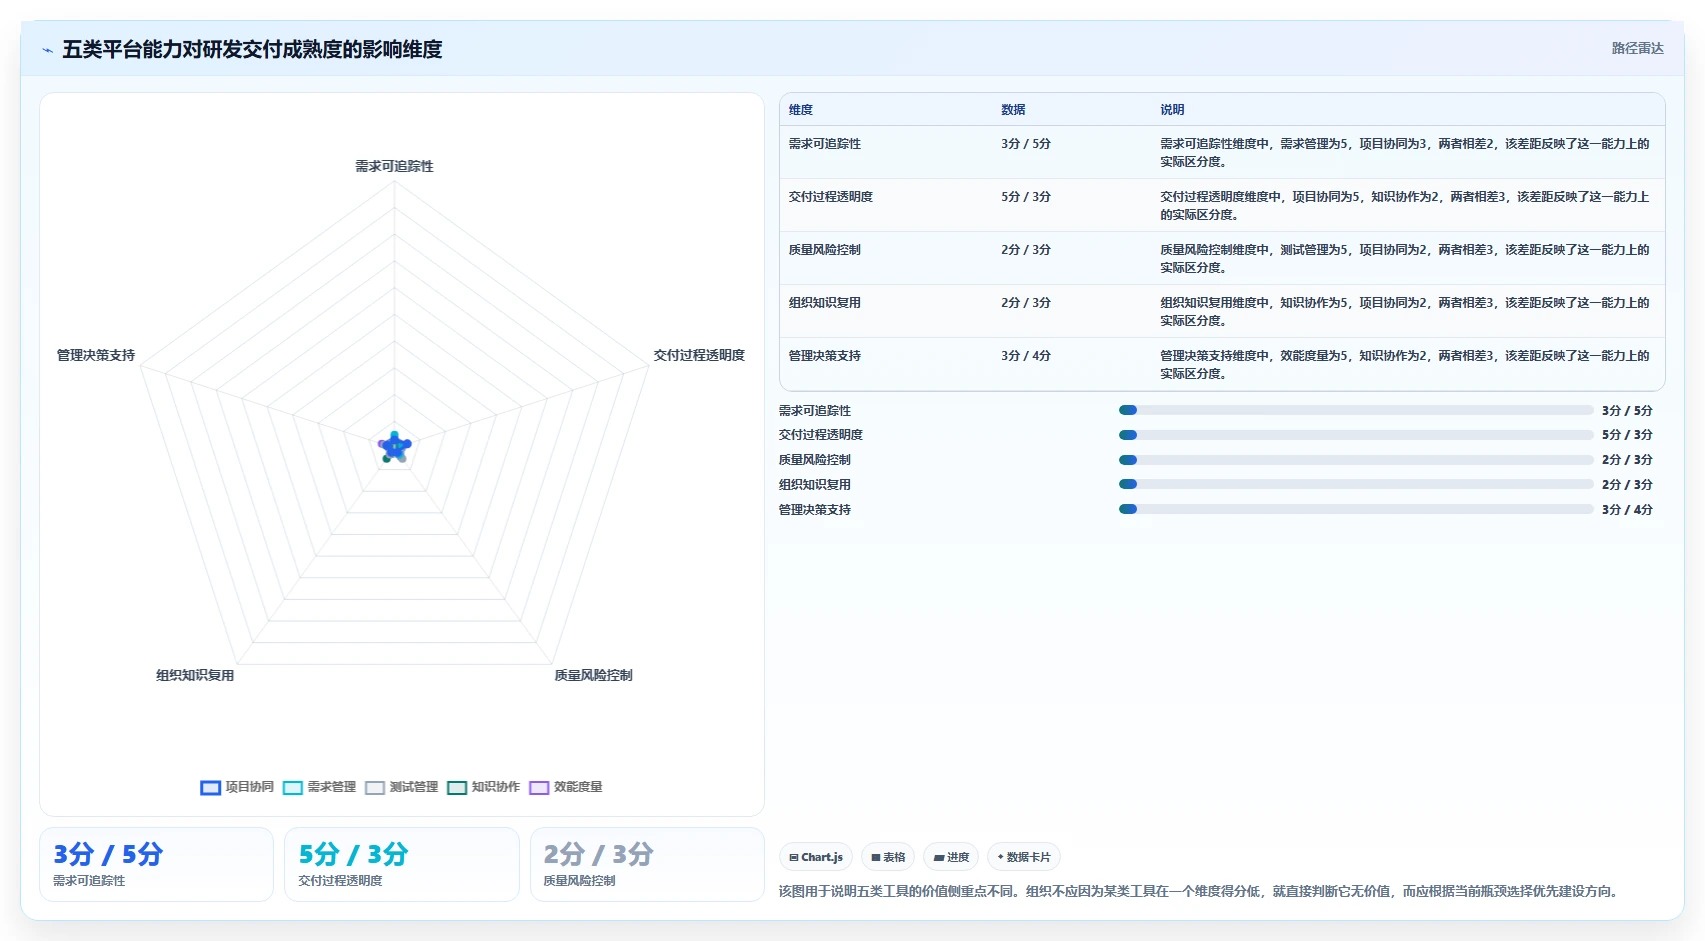
Task: Click the footer note starting 该图用于说明
Action: click(1200, 891)
